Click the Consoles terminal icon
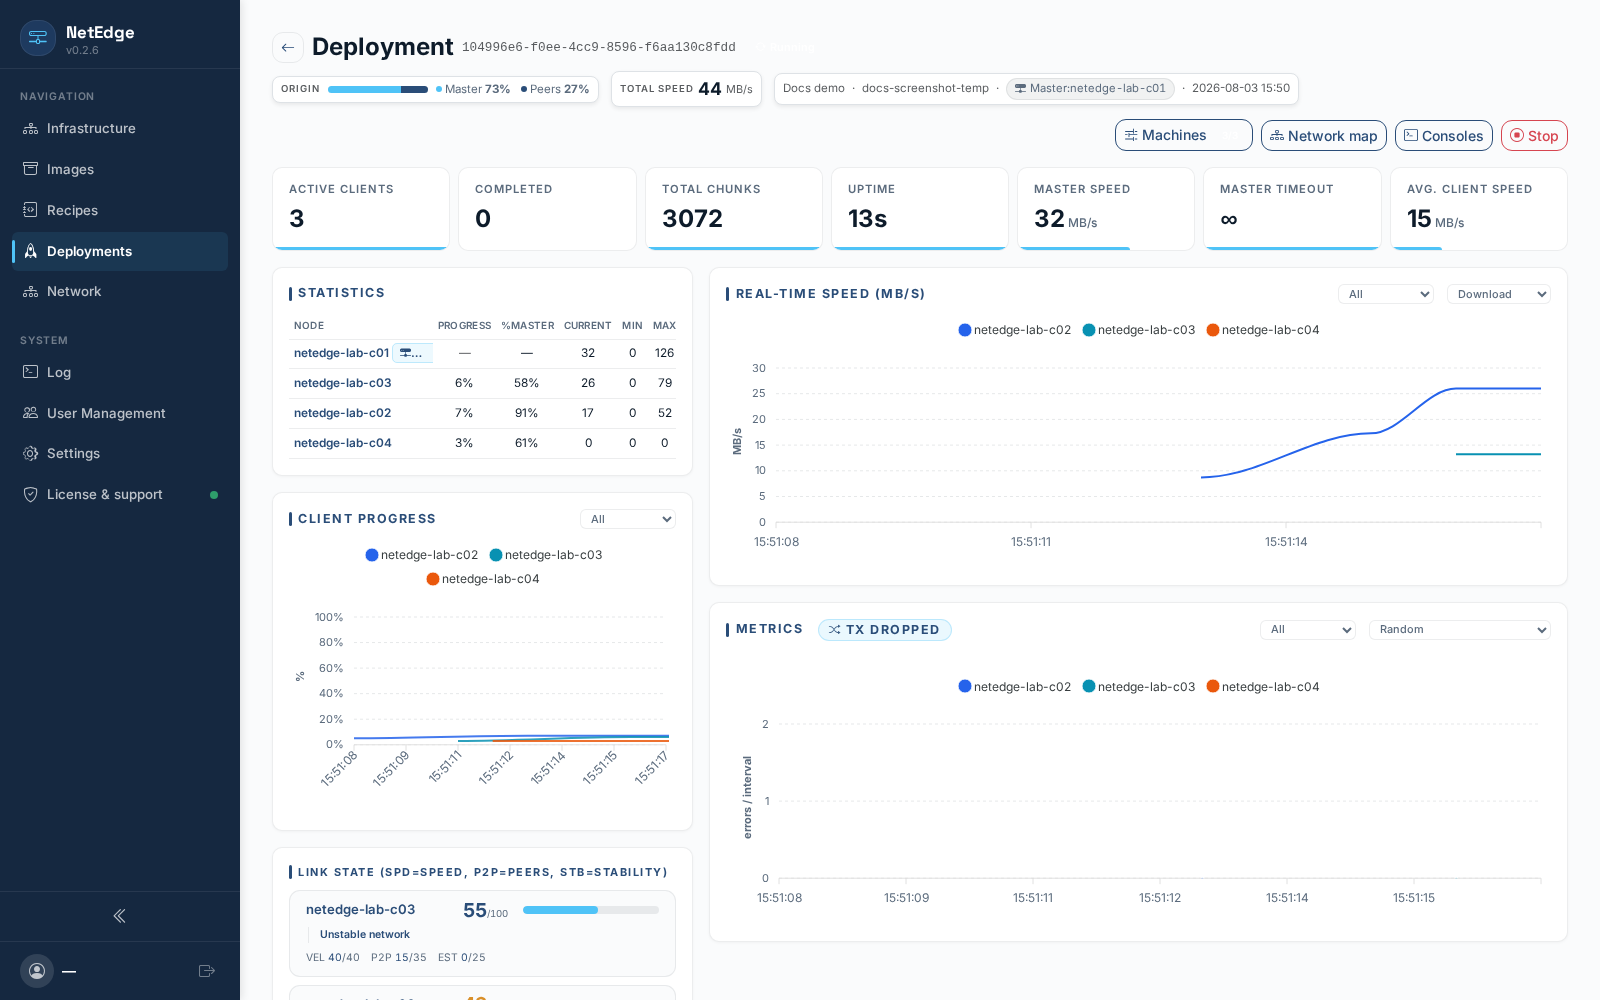The height and width of the screenshot is (1000, 1600). click(x=1411, y=135)
